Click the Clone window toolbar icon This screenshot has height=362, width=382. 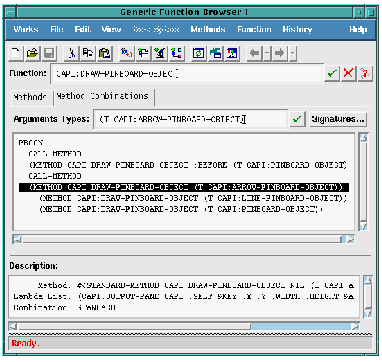click(215, 53)
